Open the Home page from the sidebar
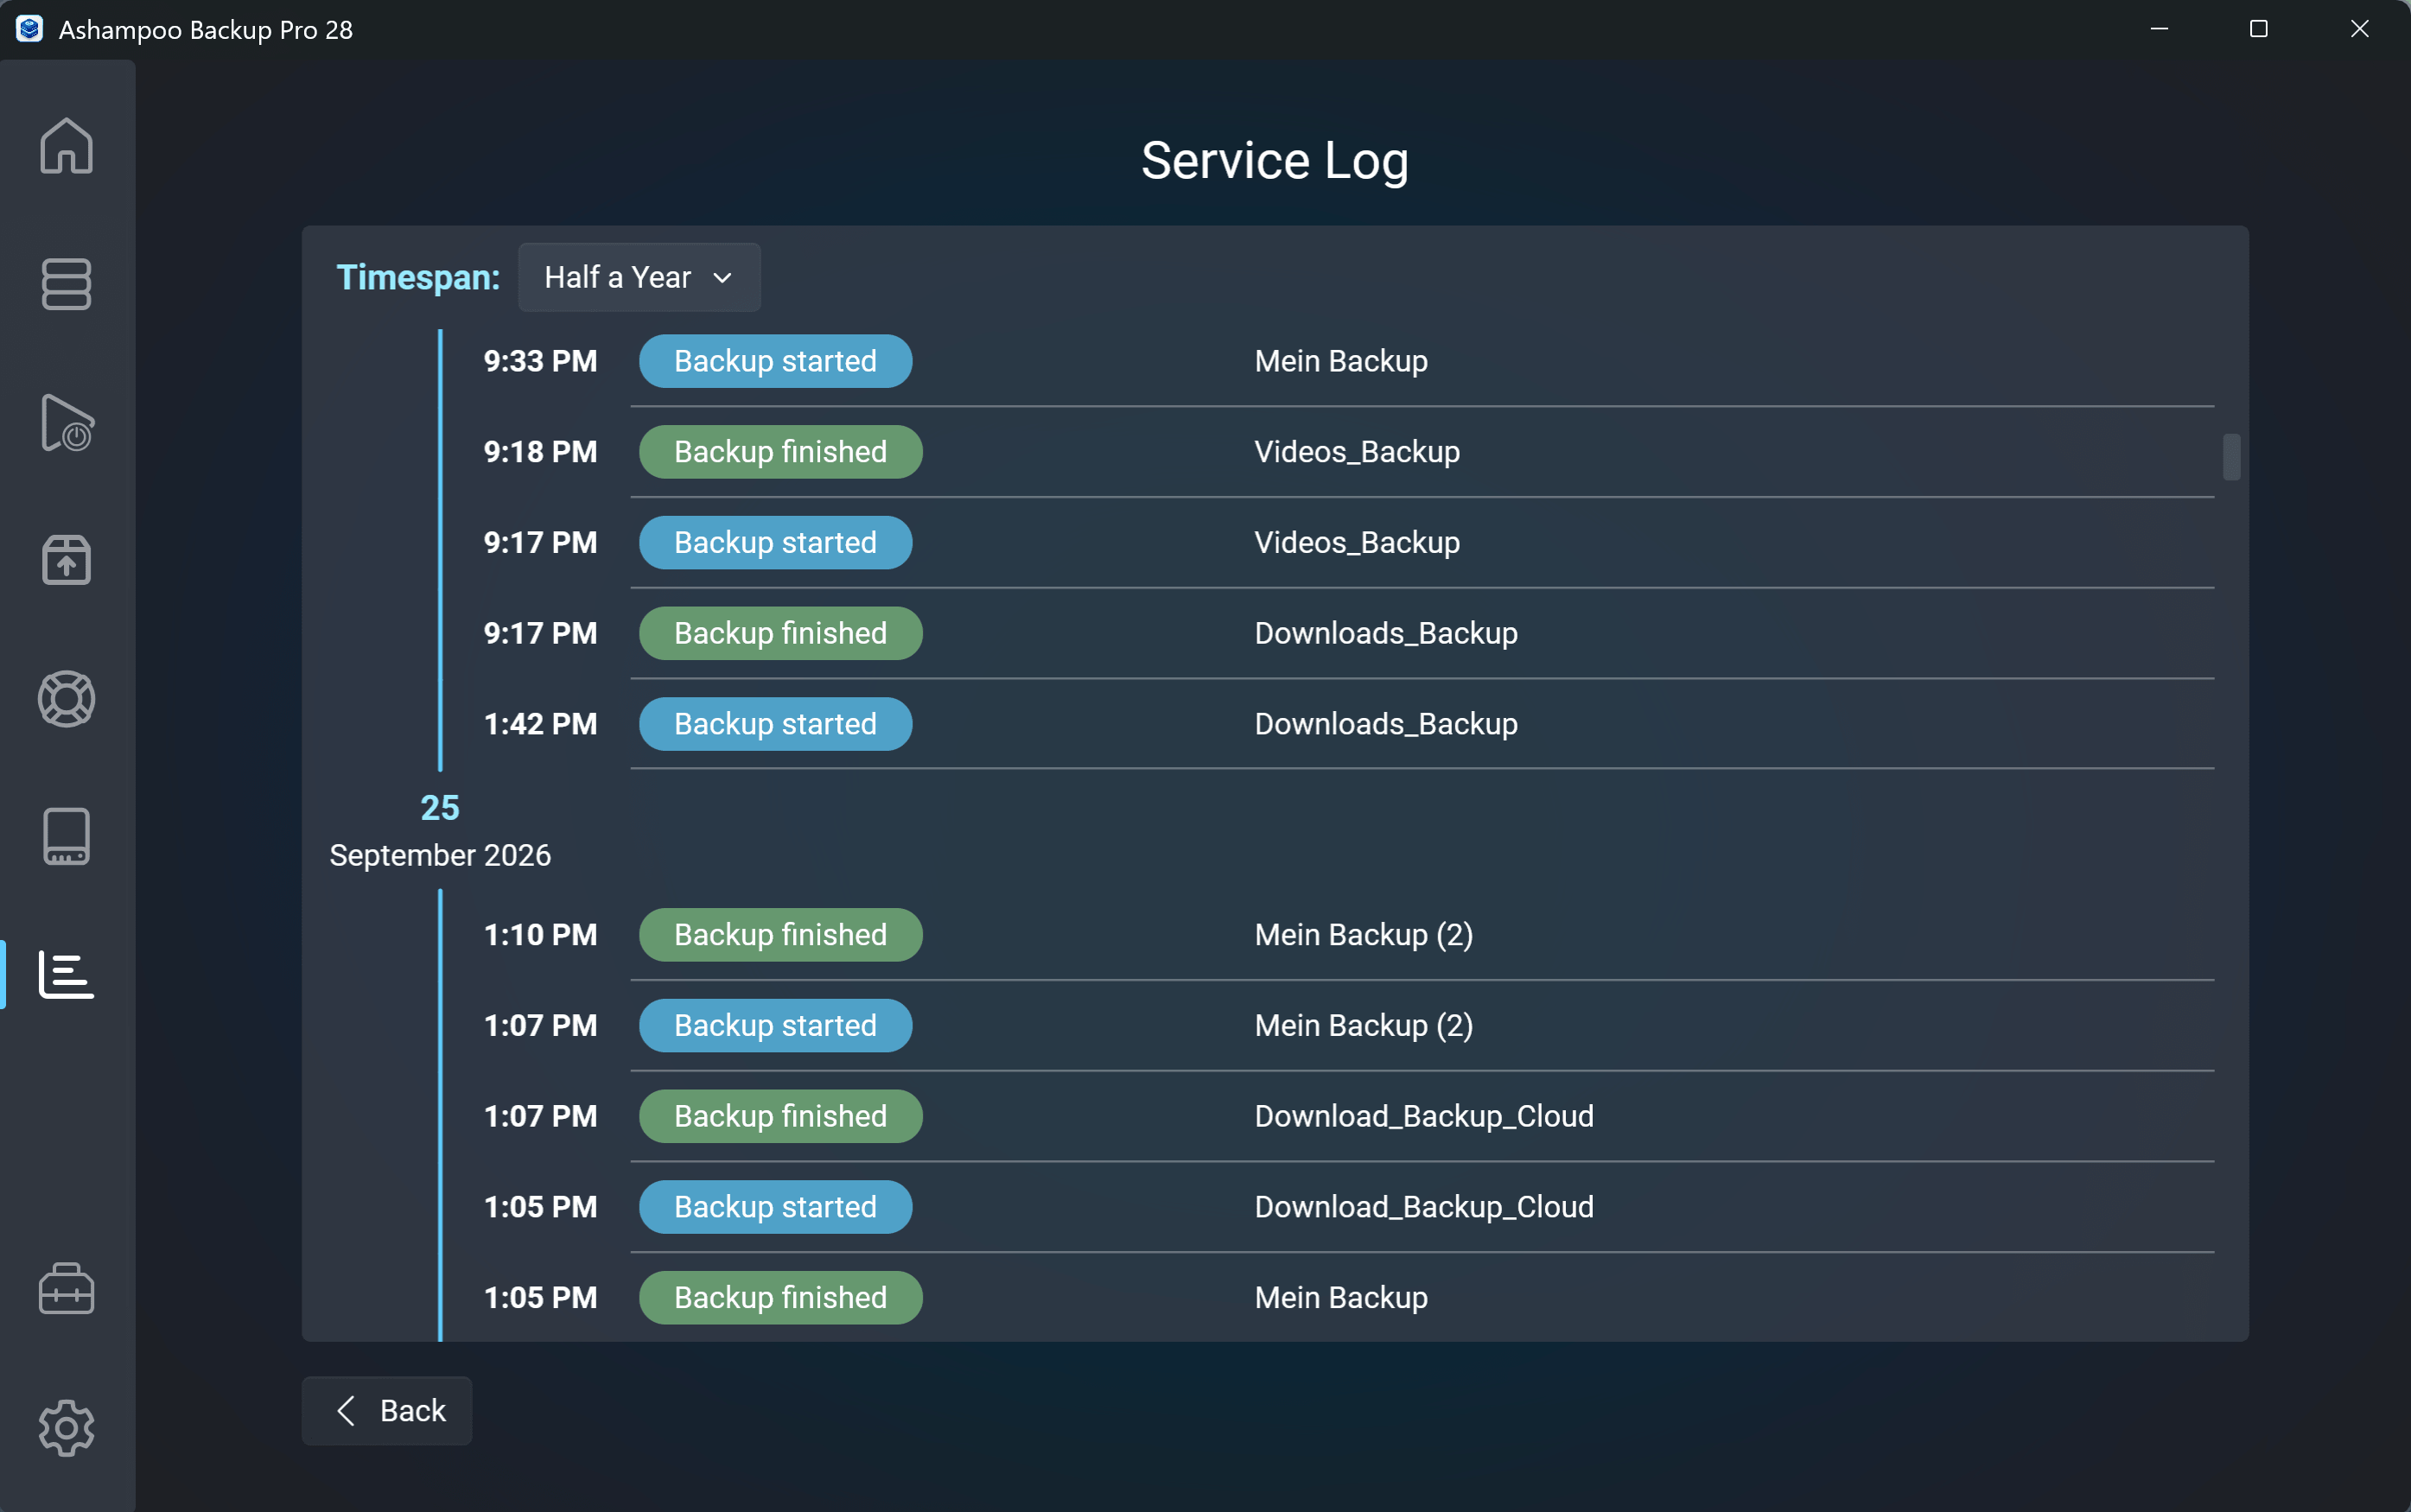The width and height of the screenshot is (2411, 1512). pyautogui.click(x=66, y=146)
